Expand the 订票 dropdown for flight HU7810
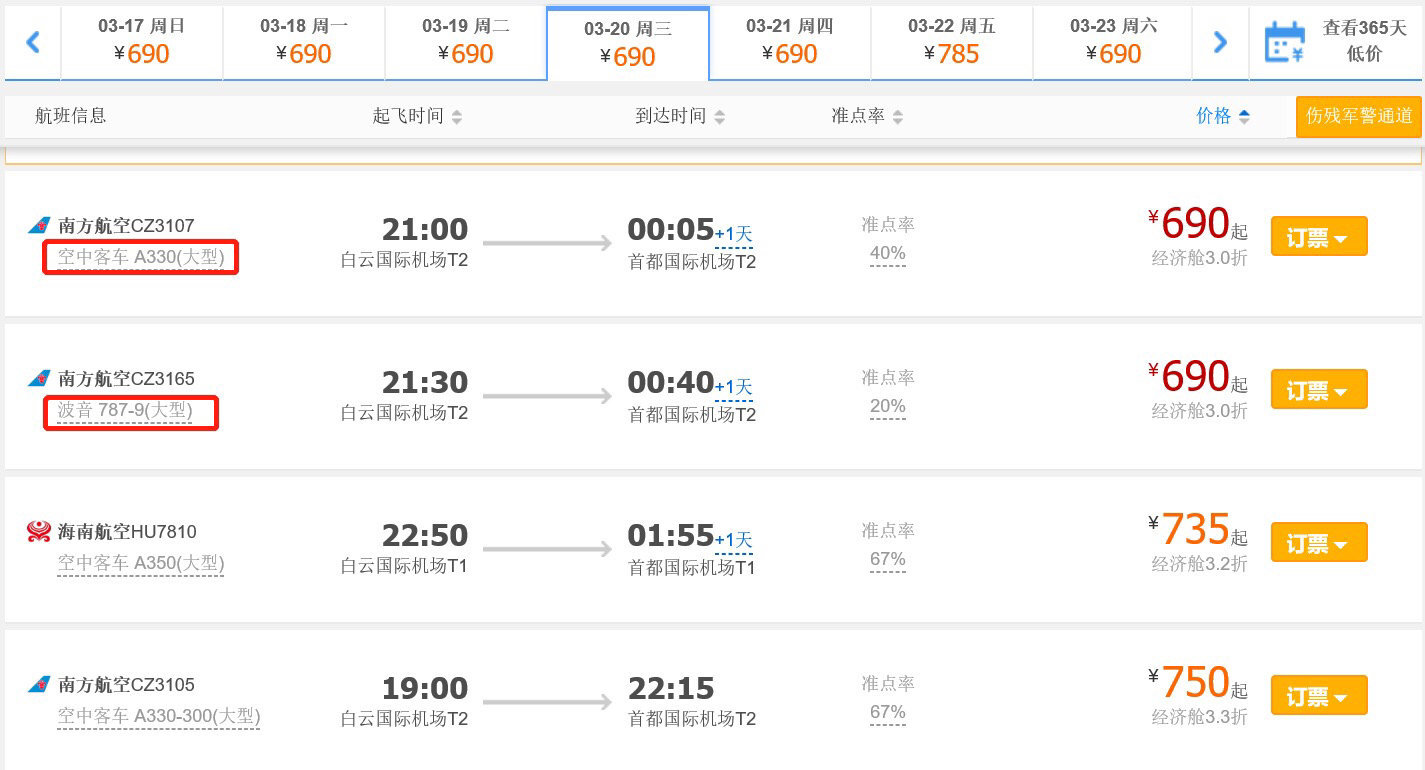Screen dimensions: 1425x770 point(1318,543)
